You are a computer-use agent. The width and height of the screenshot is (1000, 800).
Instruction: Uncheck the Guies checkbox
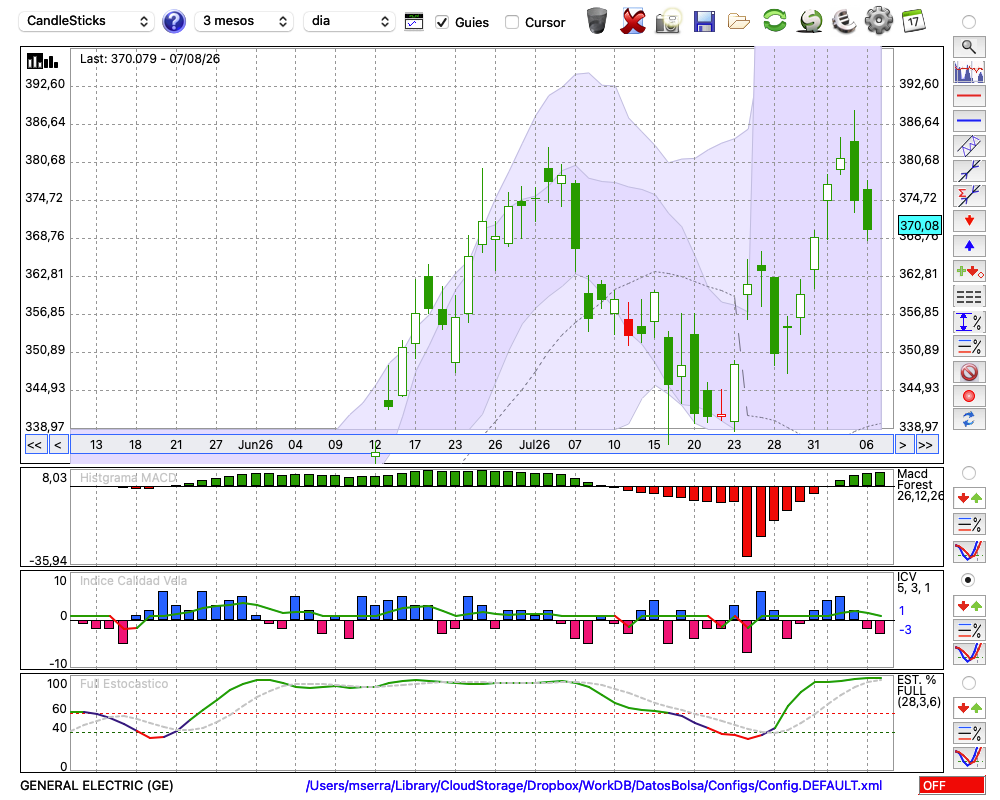(x=441, y=22)
